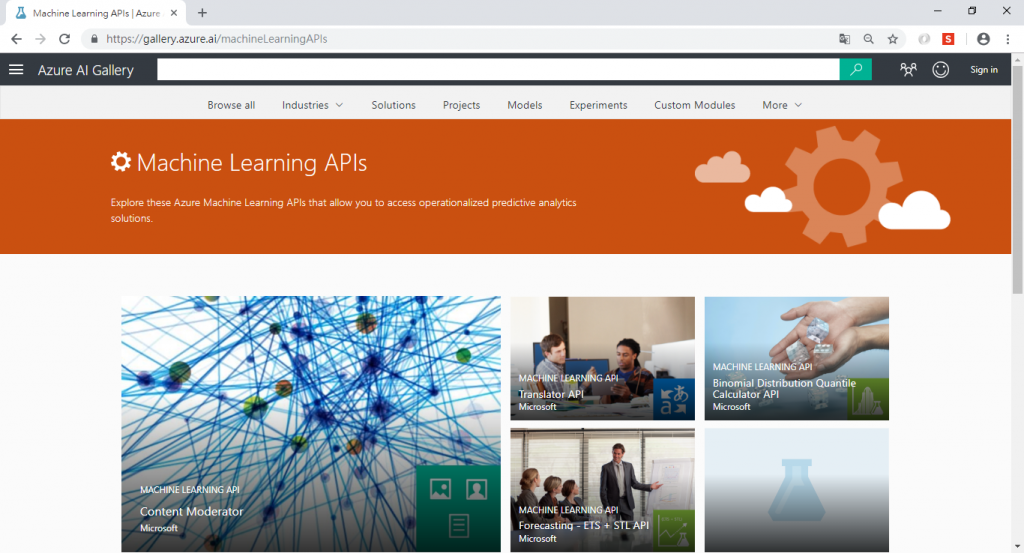
Task: Select Browse all menu item
Action: click(231, 105)
